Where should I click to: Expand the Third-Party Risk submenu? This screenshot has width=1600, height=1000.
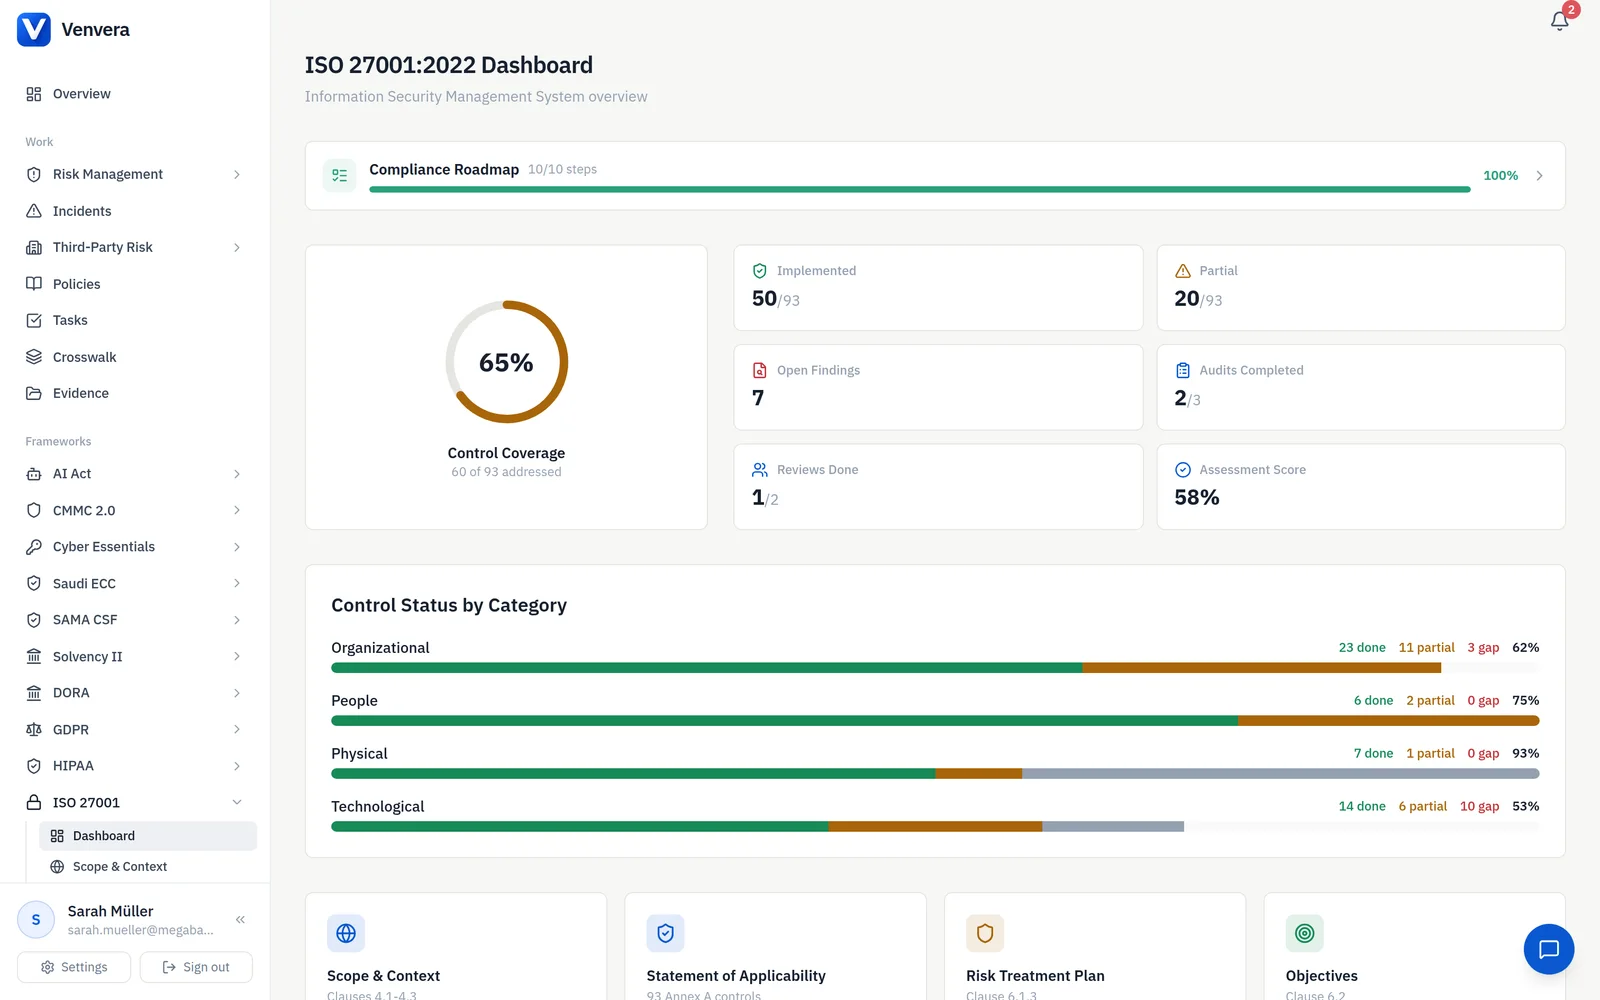click(237, 247)
